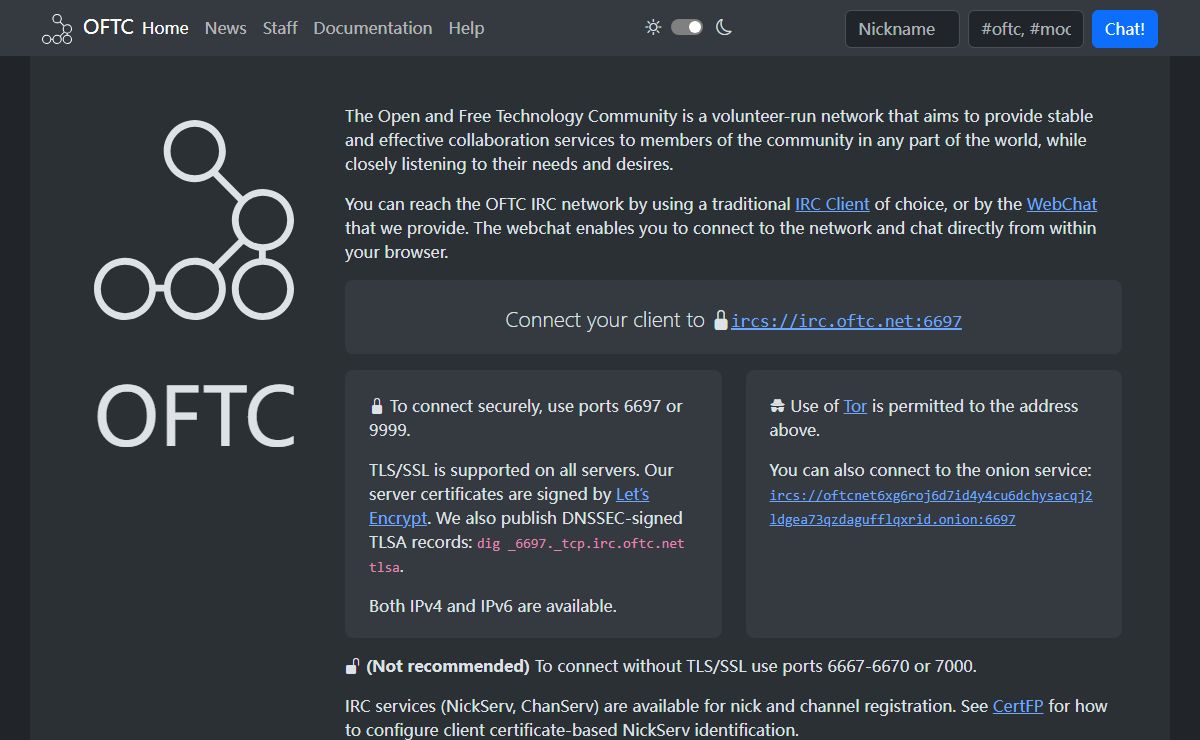Click the sun light-mode icon
1200x740 pixels.
tap(653, 27)
